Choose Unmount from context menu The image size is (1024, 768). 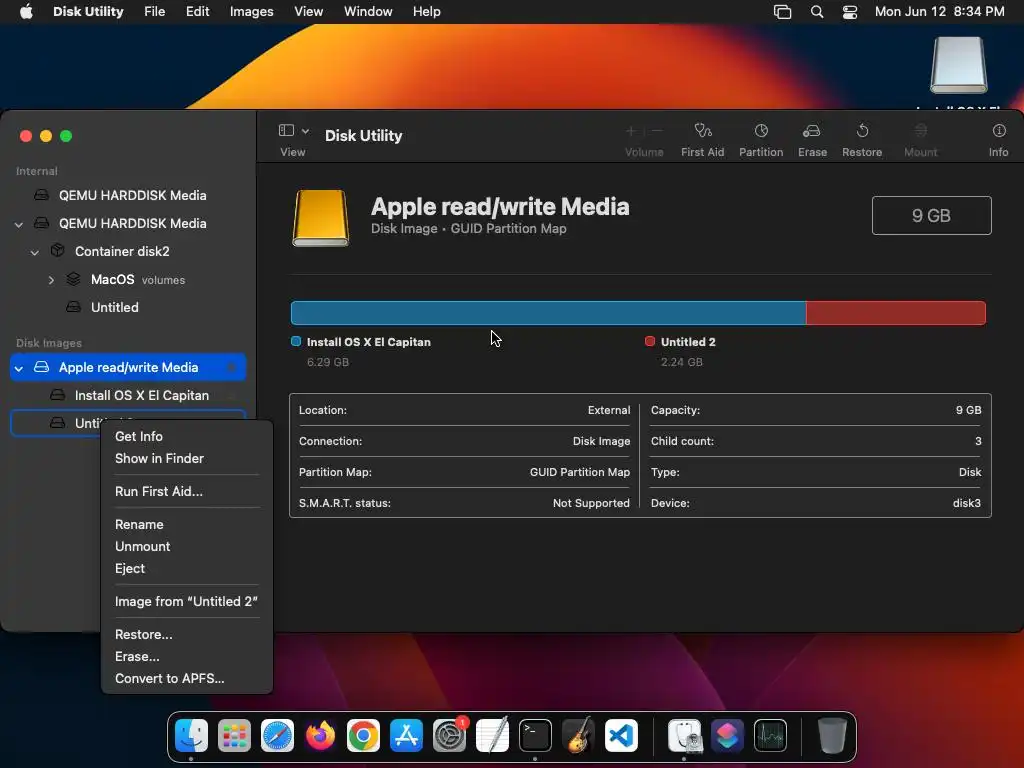click(187, 547)
